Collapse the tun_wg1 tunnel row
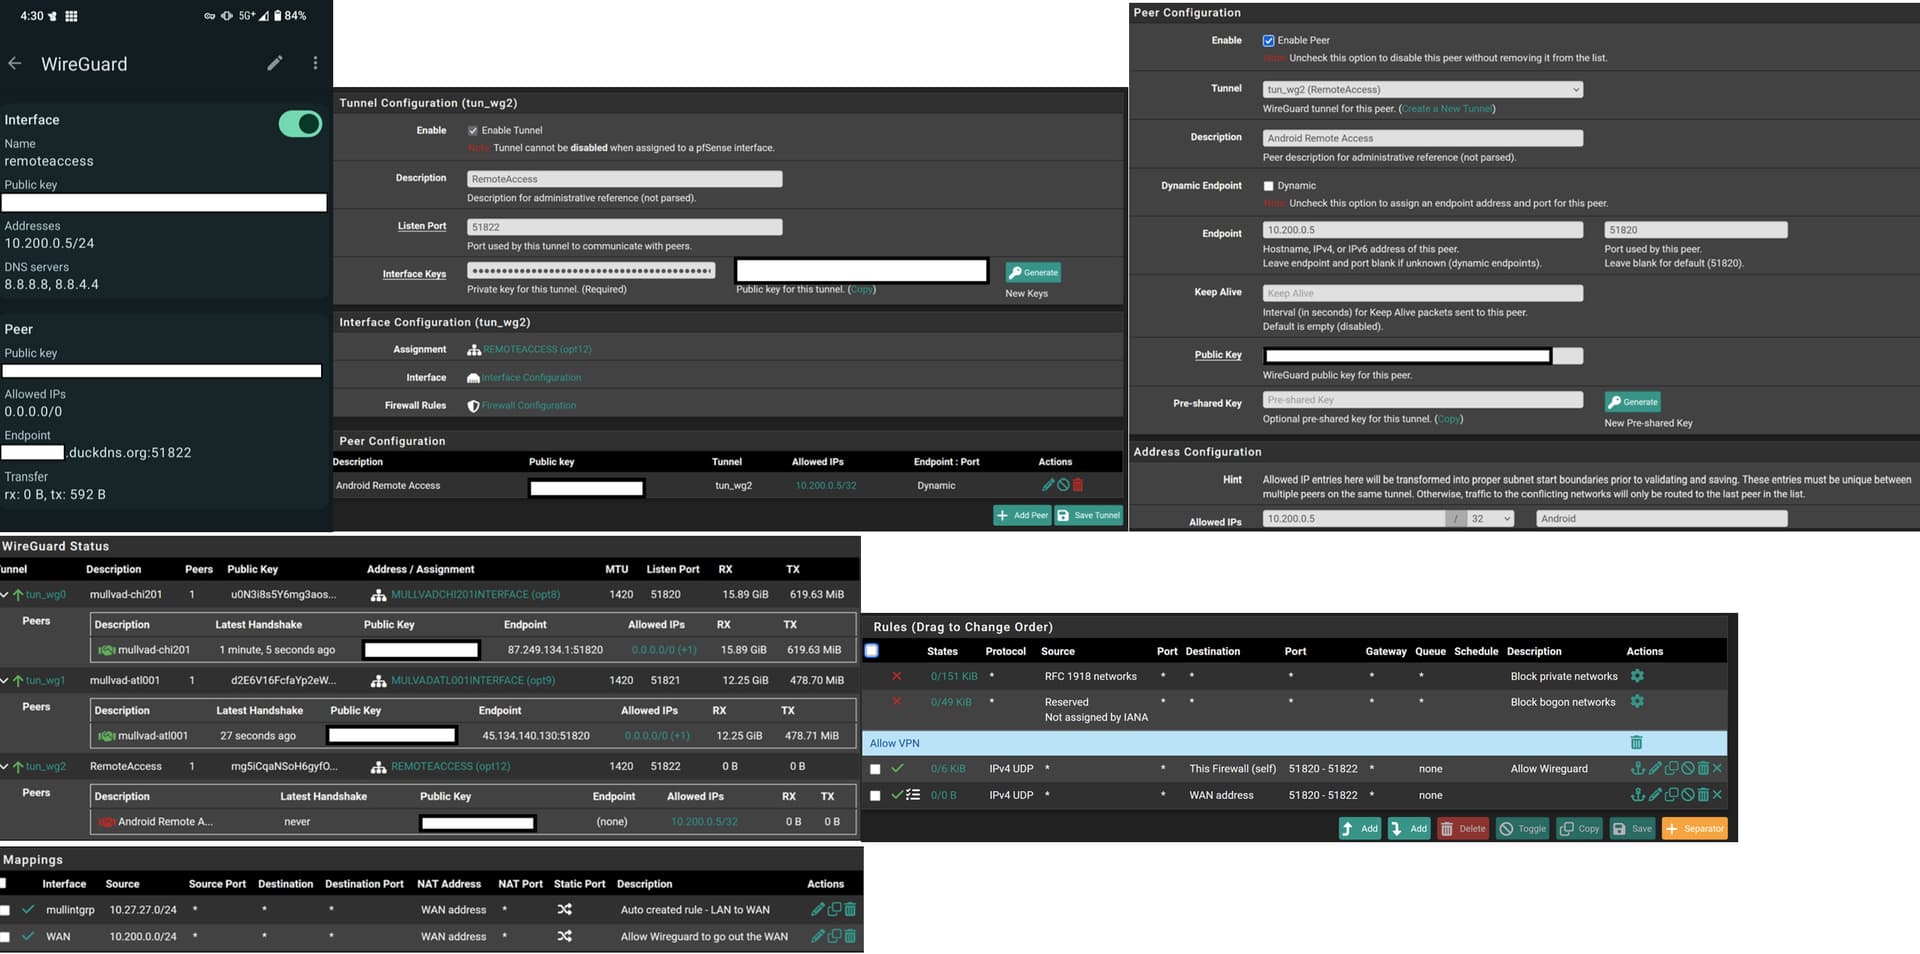The height and width of the screenshot is (954, 1920). coord(4,680)
